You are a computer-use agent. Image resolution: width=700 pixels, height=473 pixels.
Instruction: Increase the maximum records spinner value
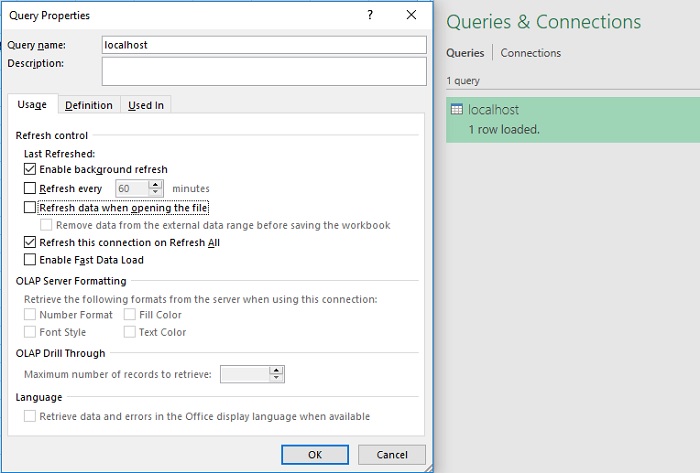tap(277, 369)
